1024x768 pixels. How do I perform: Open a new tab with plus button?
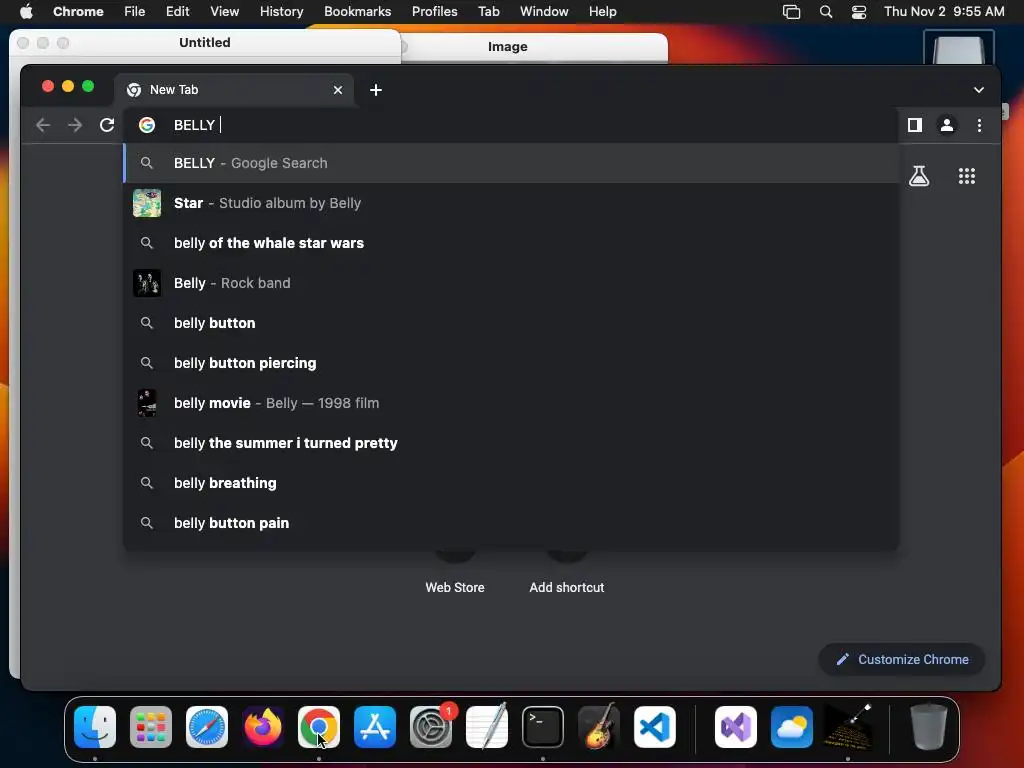coord(376,89)
